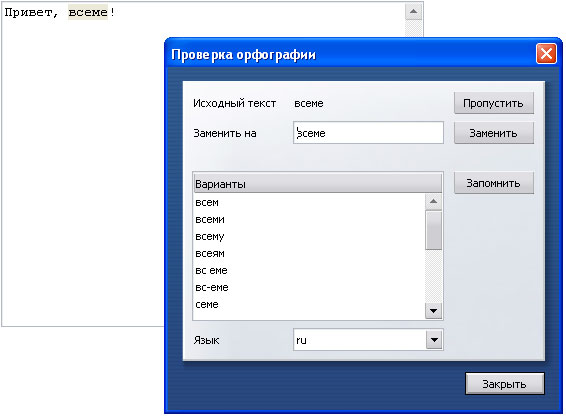Click the Варианты list scrollbar thumb
The width and height of the screenshot is (566, 418).
click(434, 230)
